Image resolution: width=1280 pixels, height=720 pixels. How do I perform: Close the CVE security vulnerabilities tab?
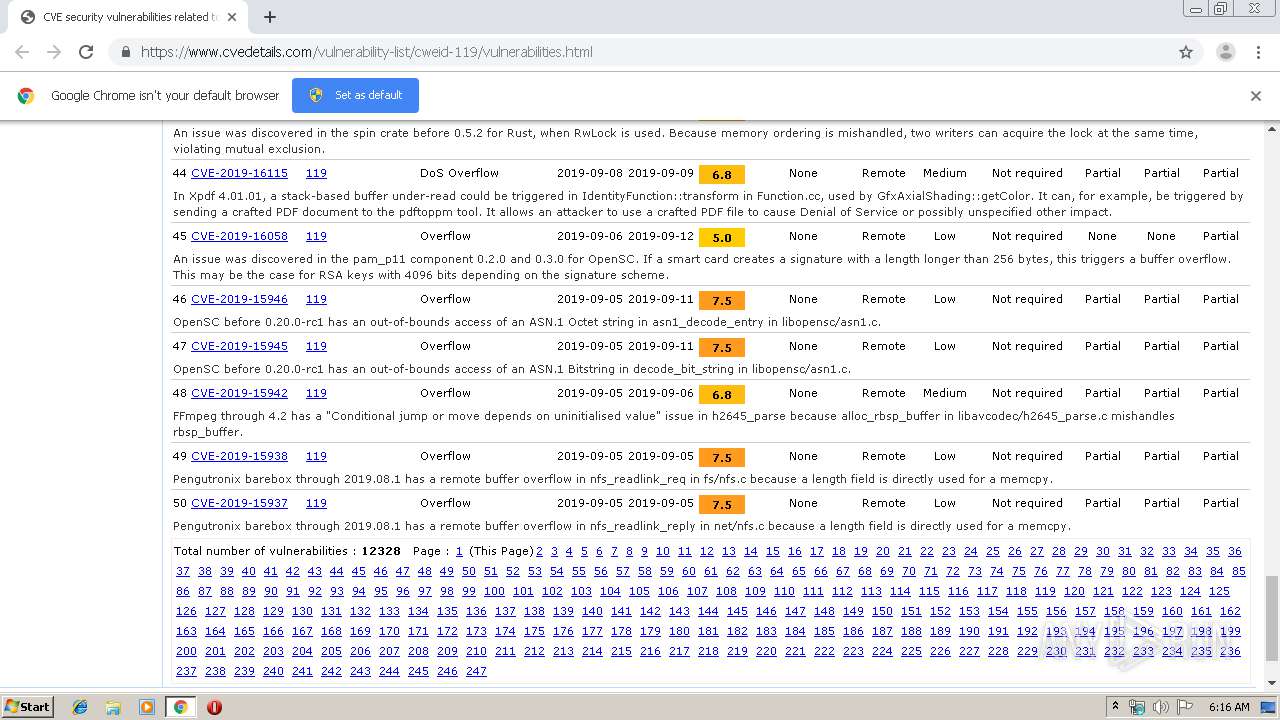coord(232,17)
